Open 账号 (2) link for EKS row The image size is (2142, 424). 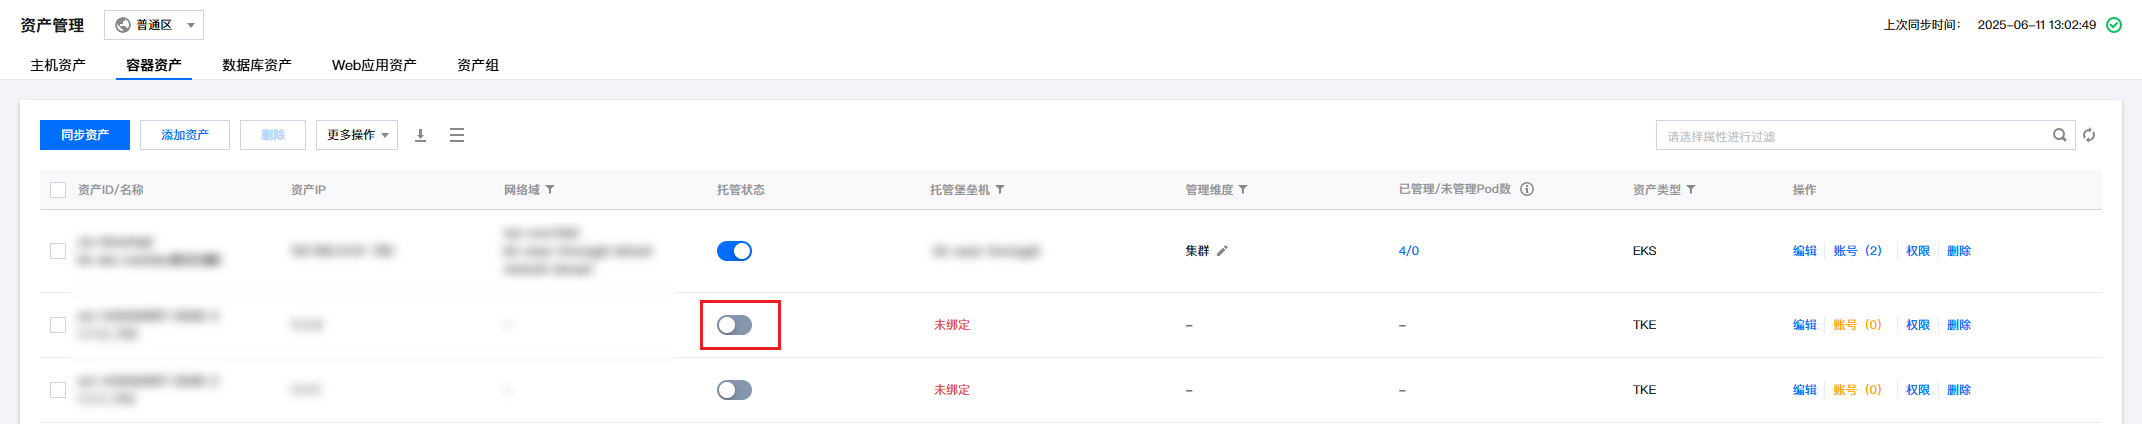(1857, 251)
